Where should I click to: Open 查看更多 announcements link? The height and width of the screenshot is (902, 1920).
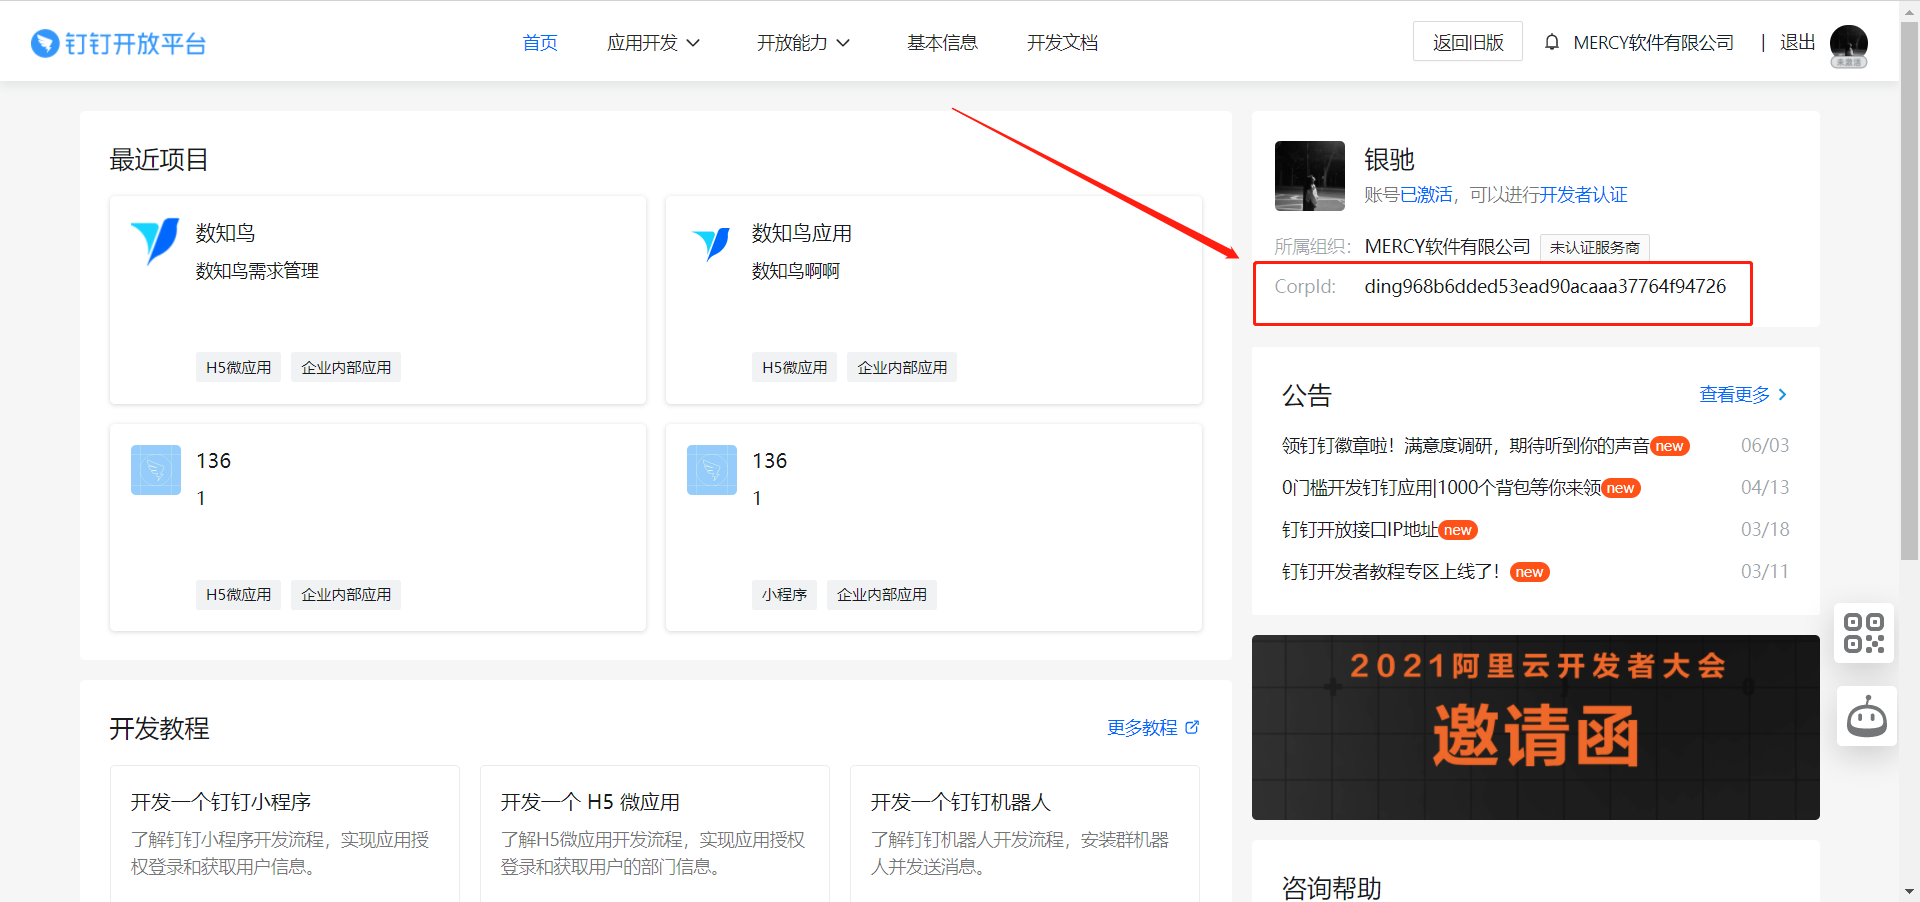click(1735, 395)
